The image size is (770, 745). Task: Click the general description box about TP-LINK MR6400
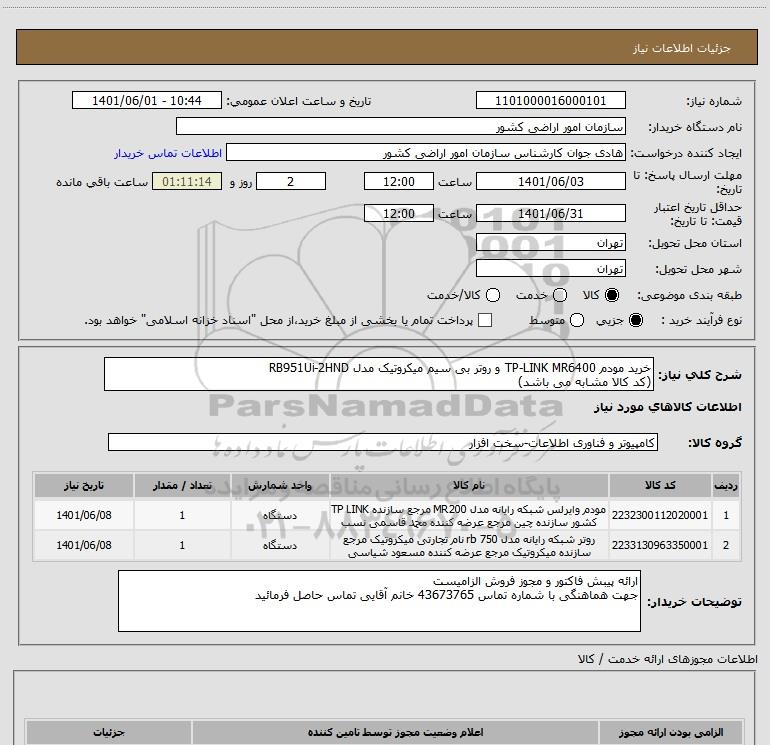click(x=379, y=374)
